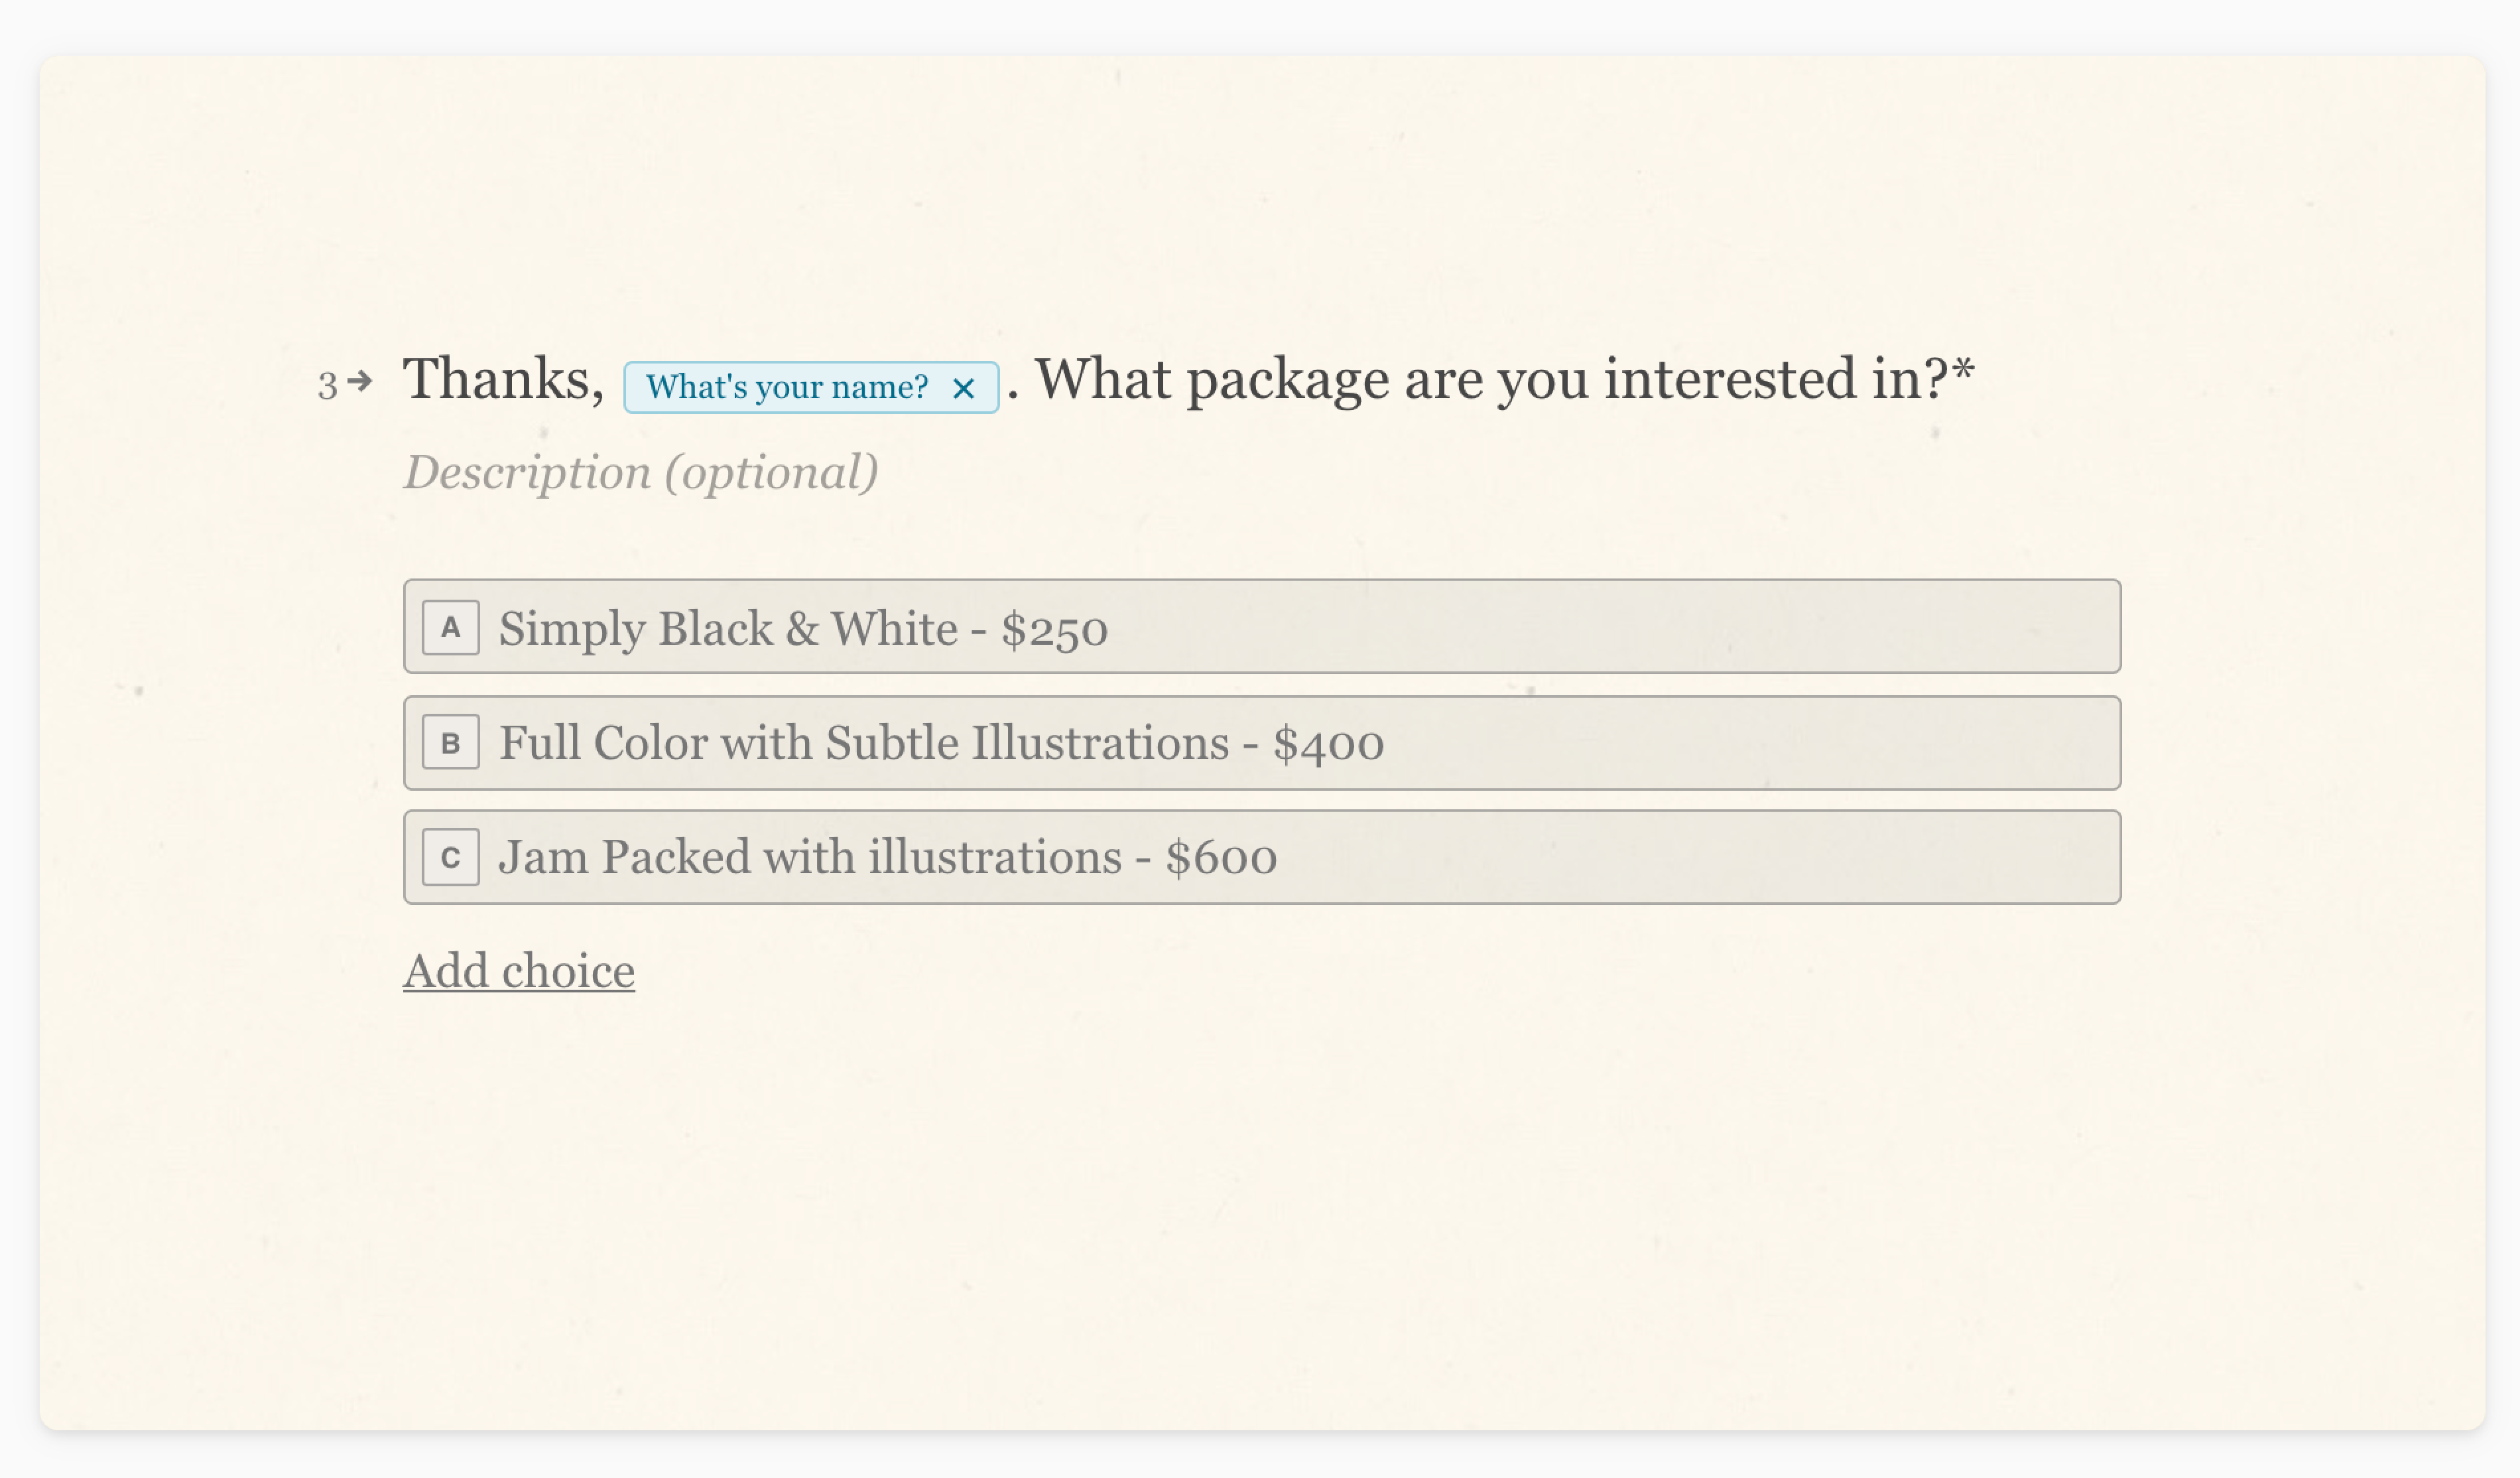Click the letter A key badge
Screen dimensions: 2520x1478
tap(451, 627)
